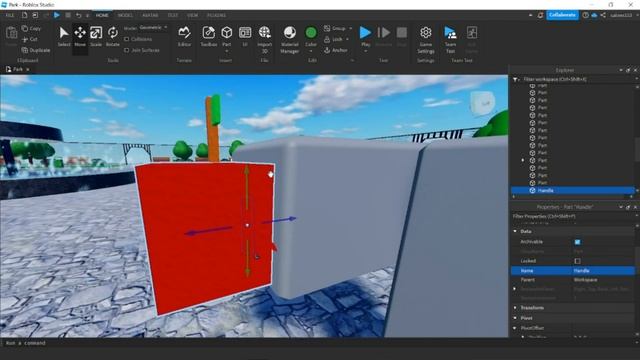Click the Copy button

click(x=31, y=29)
